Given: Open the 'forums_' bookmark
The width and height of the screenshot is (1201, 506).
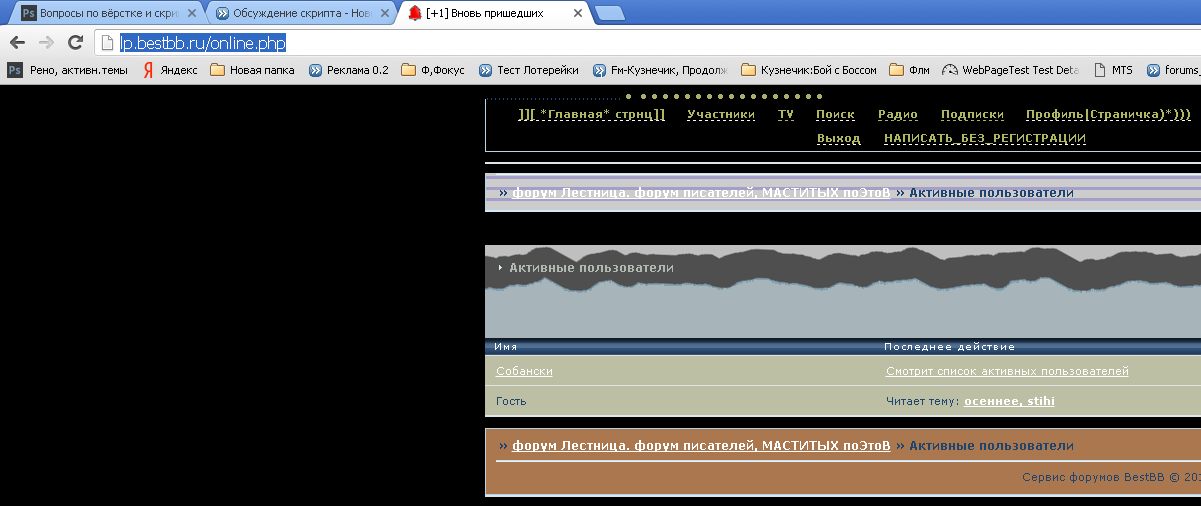Looking at the screenshot, I should (x=1173, y=70).
